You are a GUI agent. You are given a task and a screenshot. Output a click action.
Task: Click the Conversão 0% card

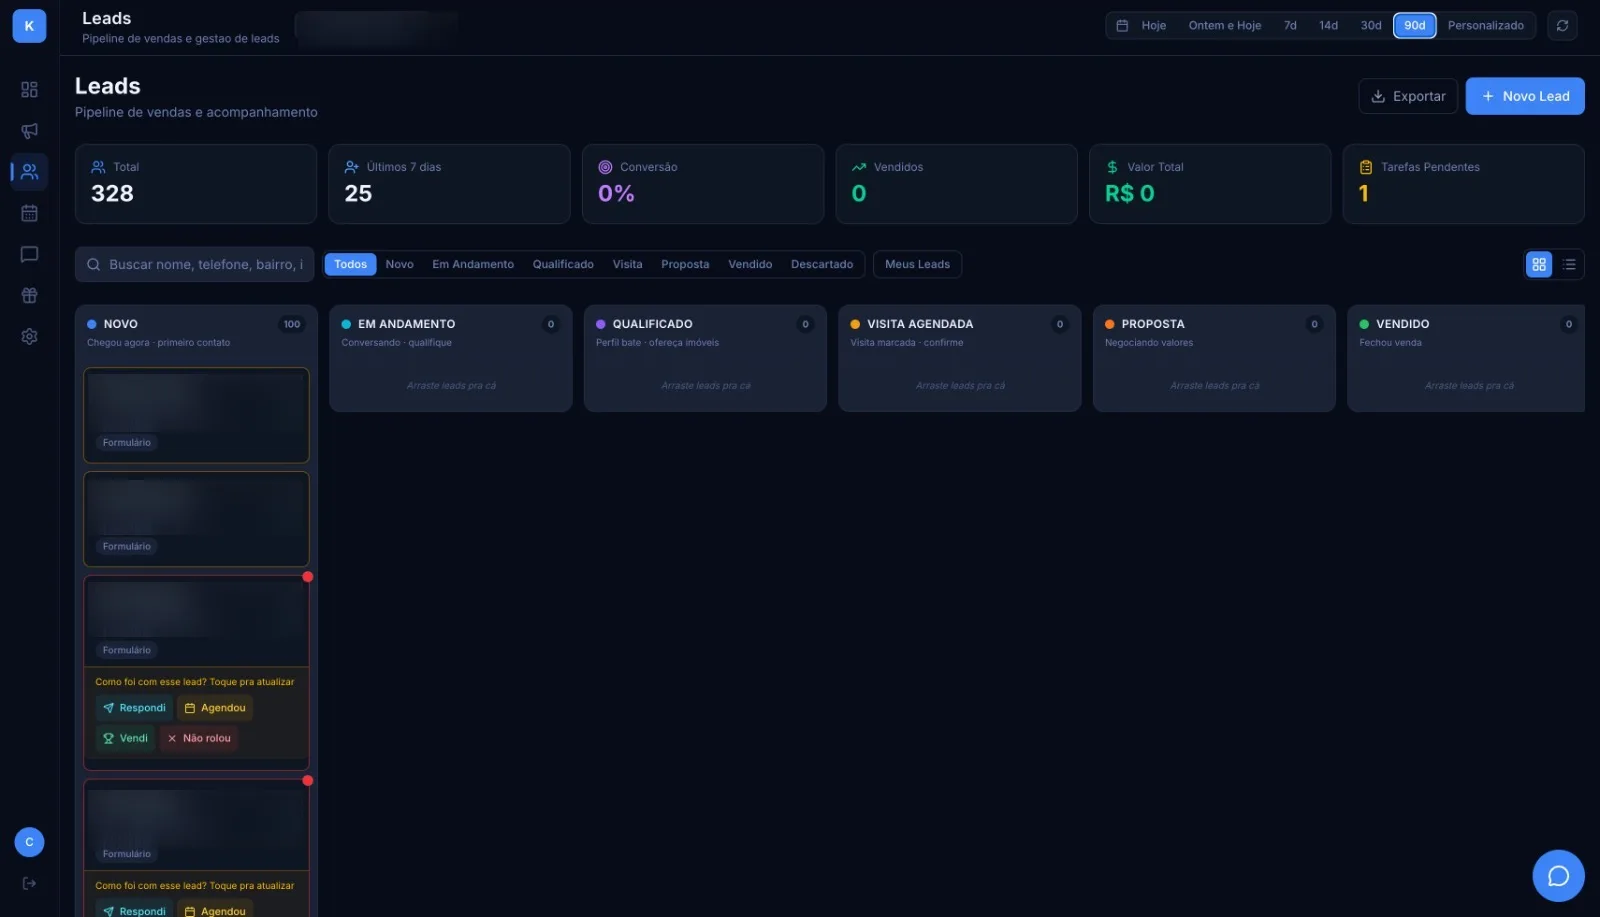click(x=703, y=184)
